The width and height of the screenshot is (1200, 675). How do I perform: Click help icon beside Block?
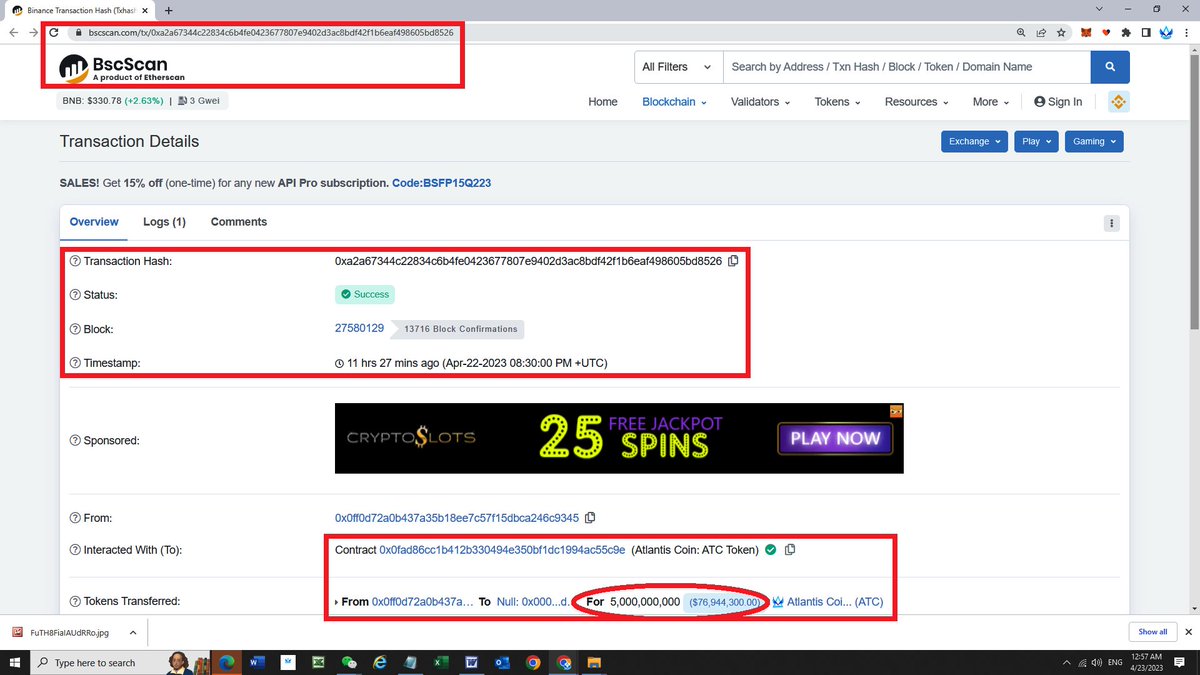[75, 329]
